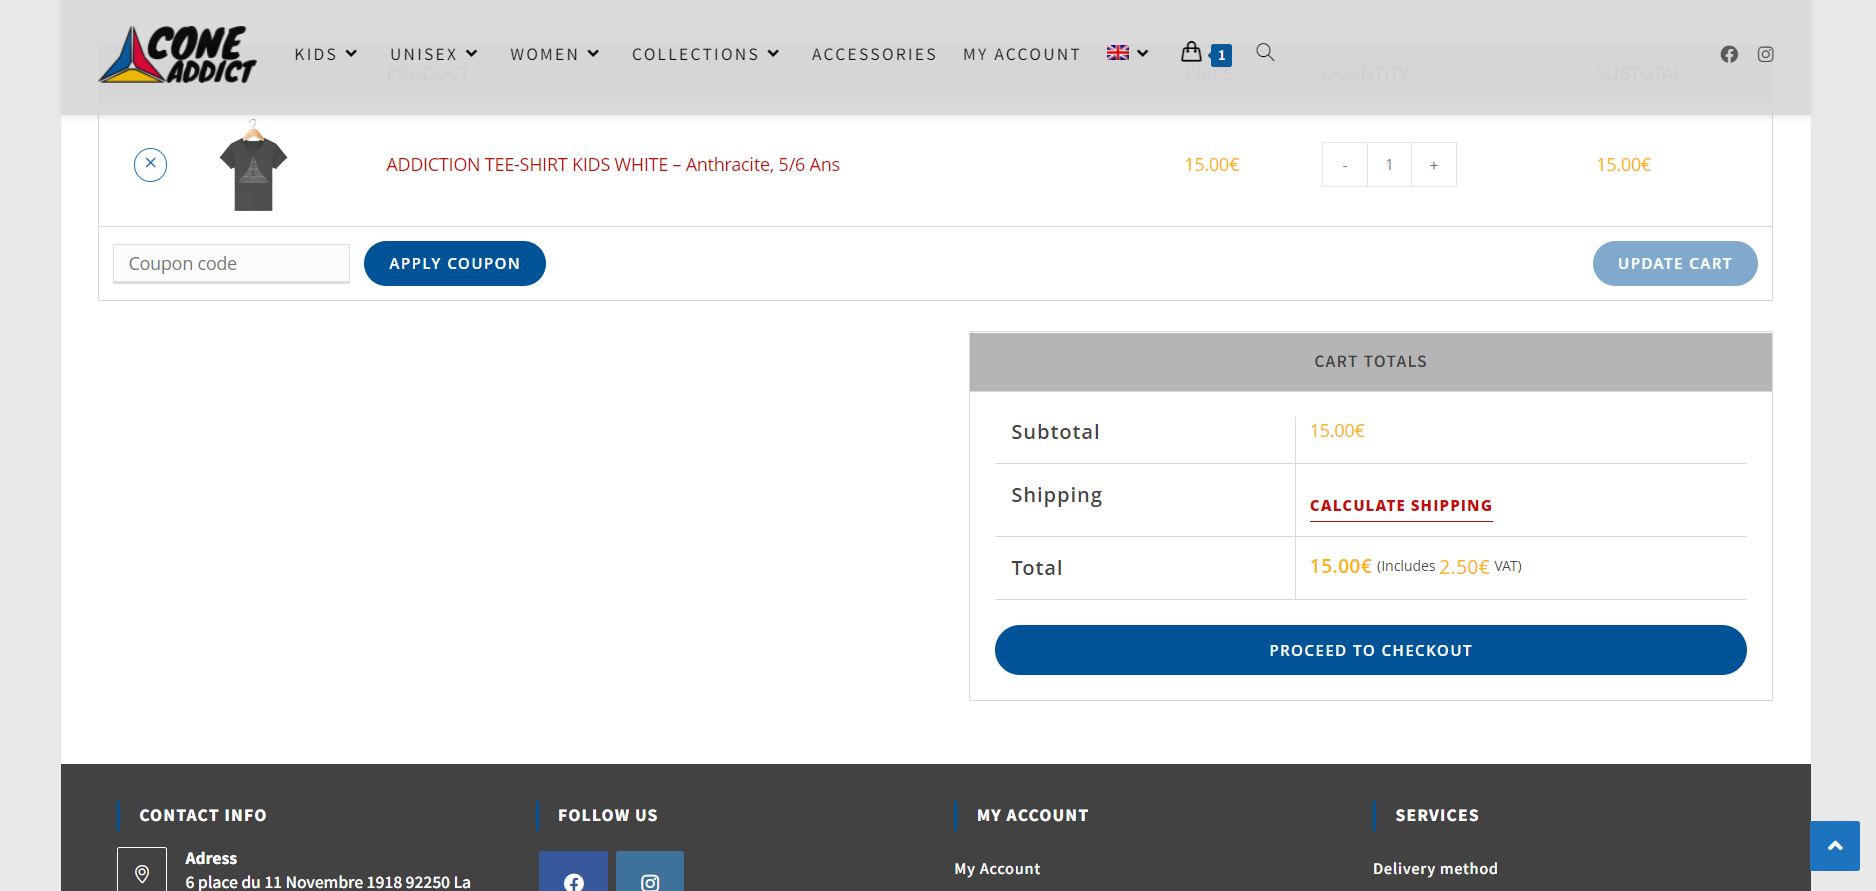The height and width of the screenshot is (891, 1876).
Task: Click the scroll-to-top arrow button
Action: (x=1835, y=846)
